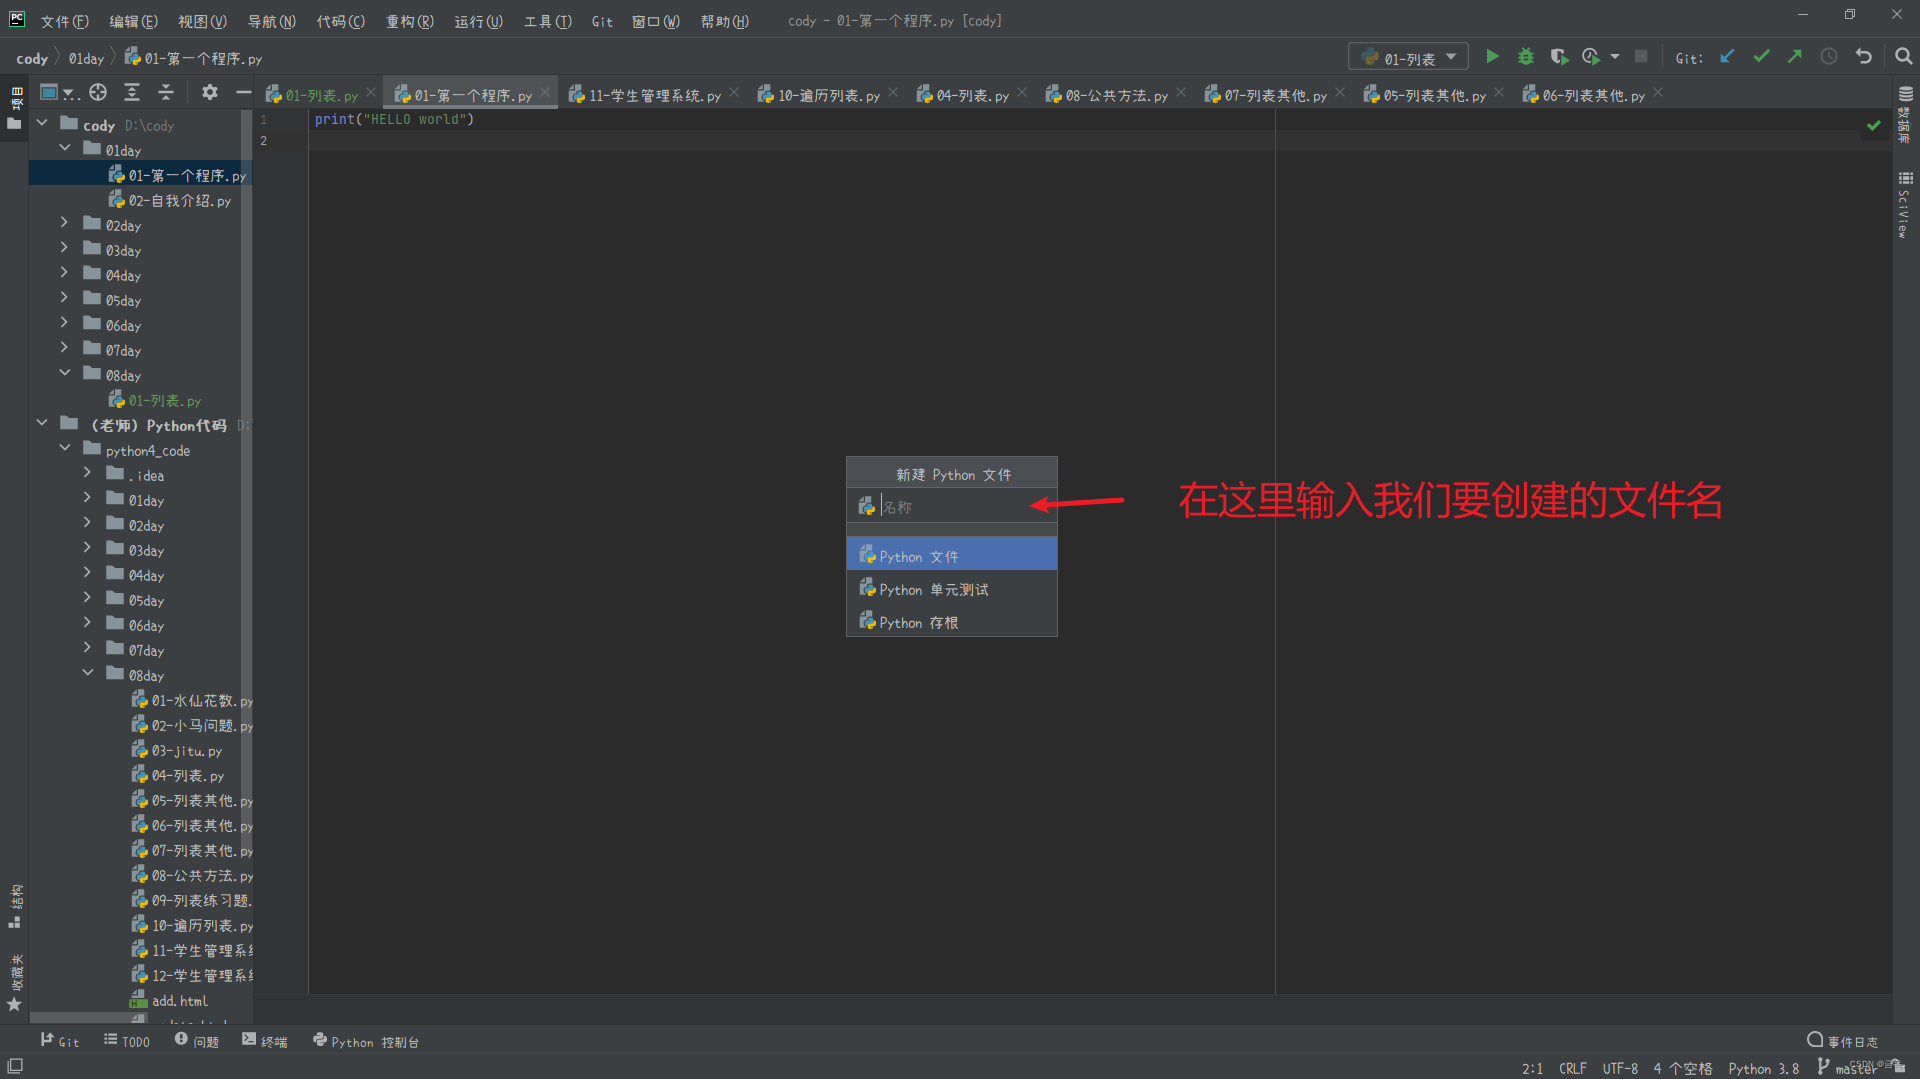Click the 01day breadcrumb in navigation bar

(x=86, y=58)
